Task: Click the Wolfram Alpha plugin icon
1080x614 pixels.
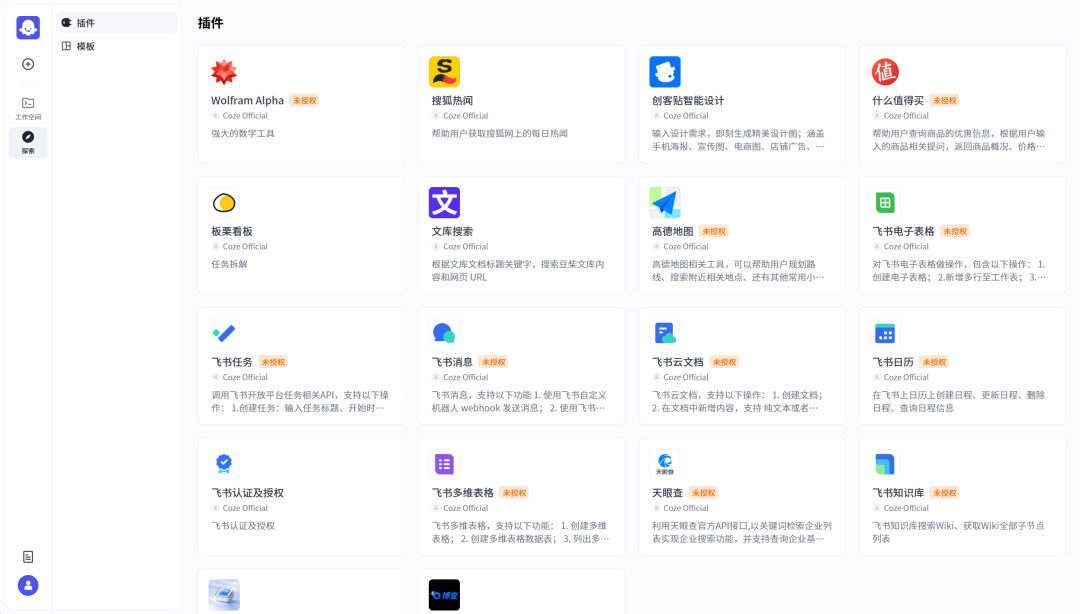Action: coord(224,72)
